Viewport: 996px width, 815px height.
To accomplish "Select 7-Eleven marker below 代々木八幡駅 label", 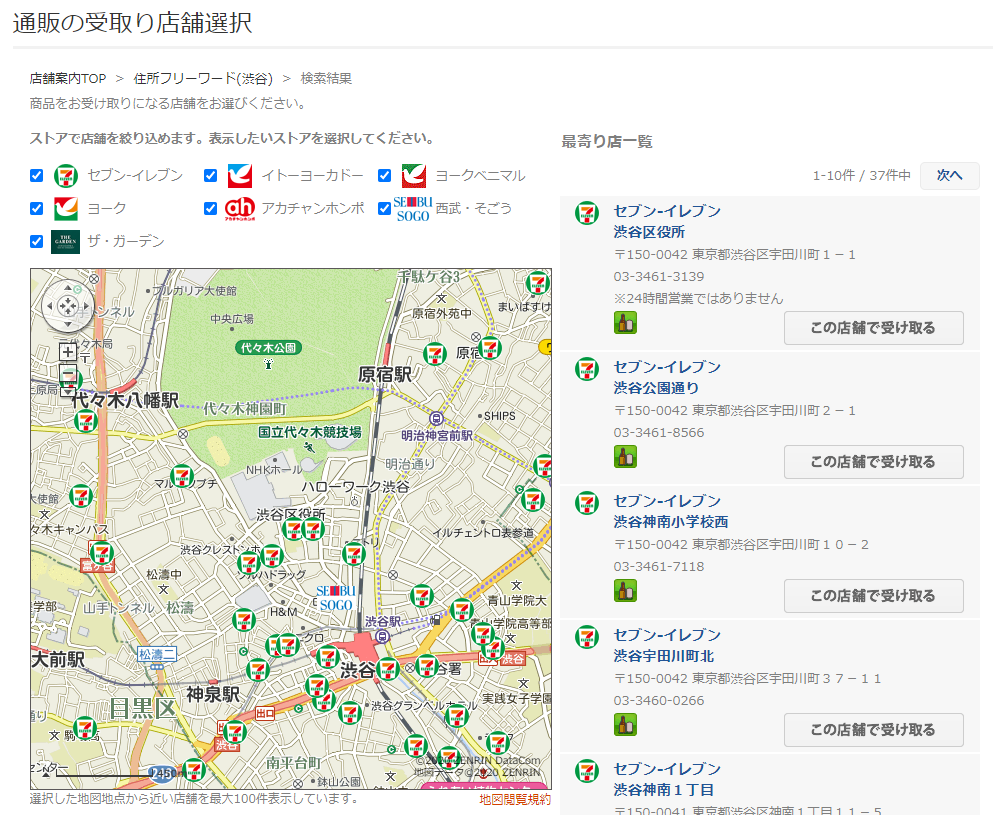I will click(85, 421).
